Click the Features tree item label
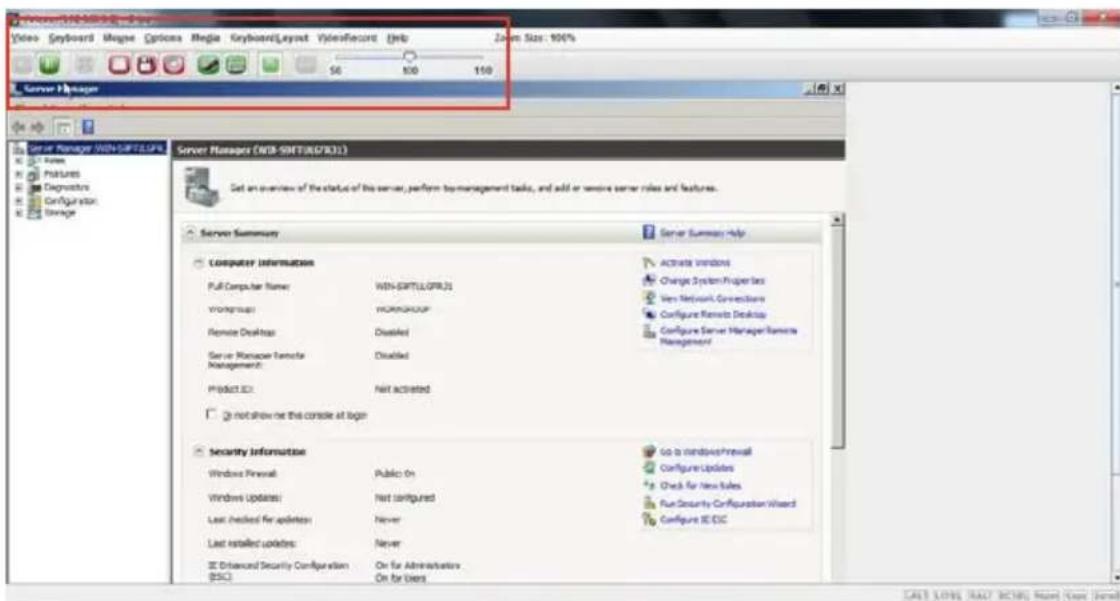Viewport: 1120px width, 601px height. click(x=62, y=174)
